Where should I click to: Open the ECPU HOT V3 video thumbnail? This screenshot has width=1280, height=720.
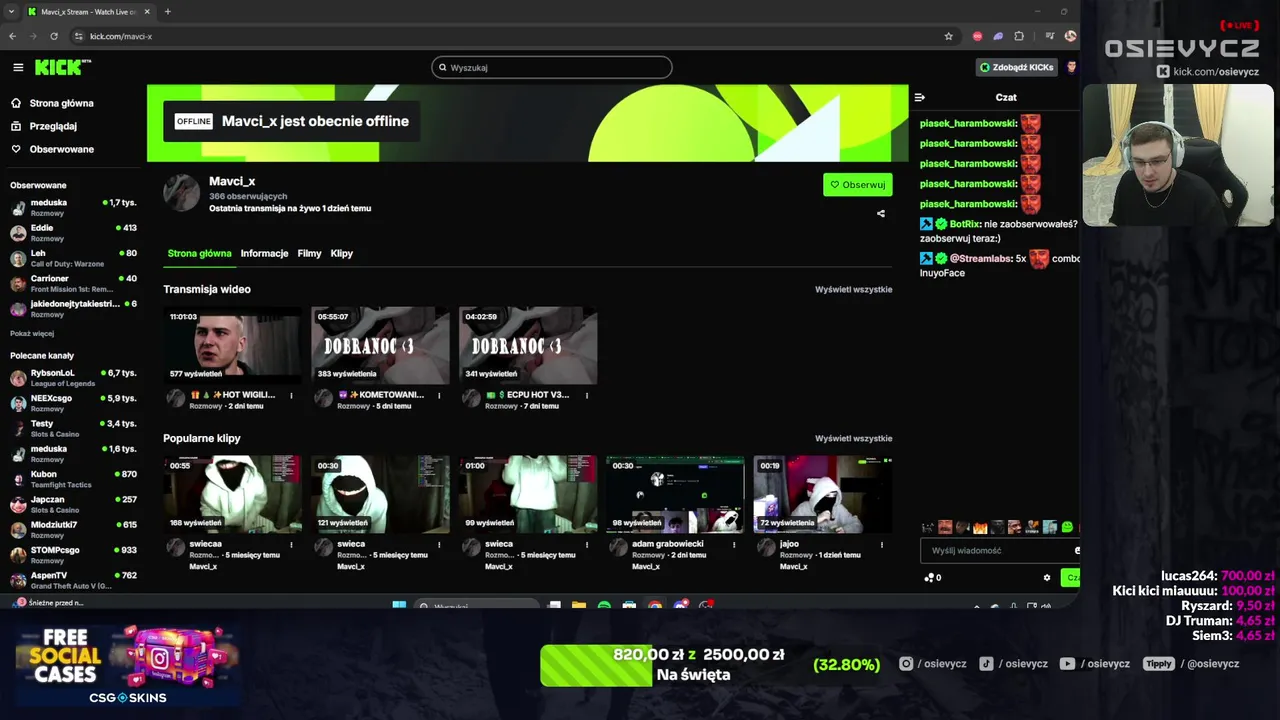tap(528, 345)
